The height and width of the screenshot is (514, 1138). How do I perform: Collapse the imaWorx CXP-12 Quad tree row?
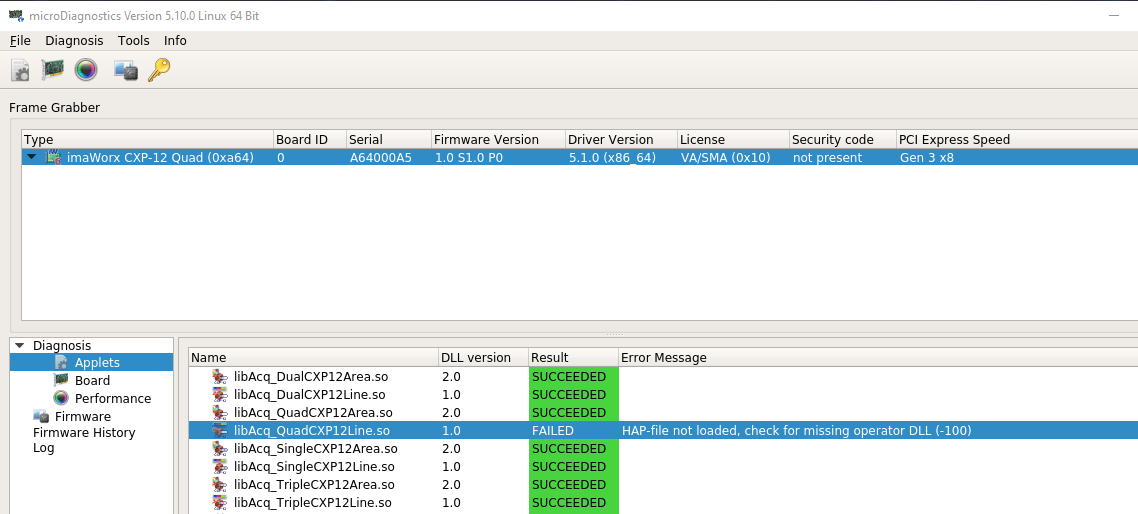(x=31, y=157)
